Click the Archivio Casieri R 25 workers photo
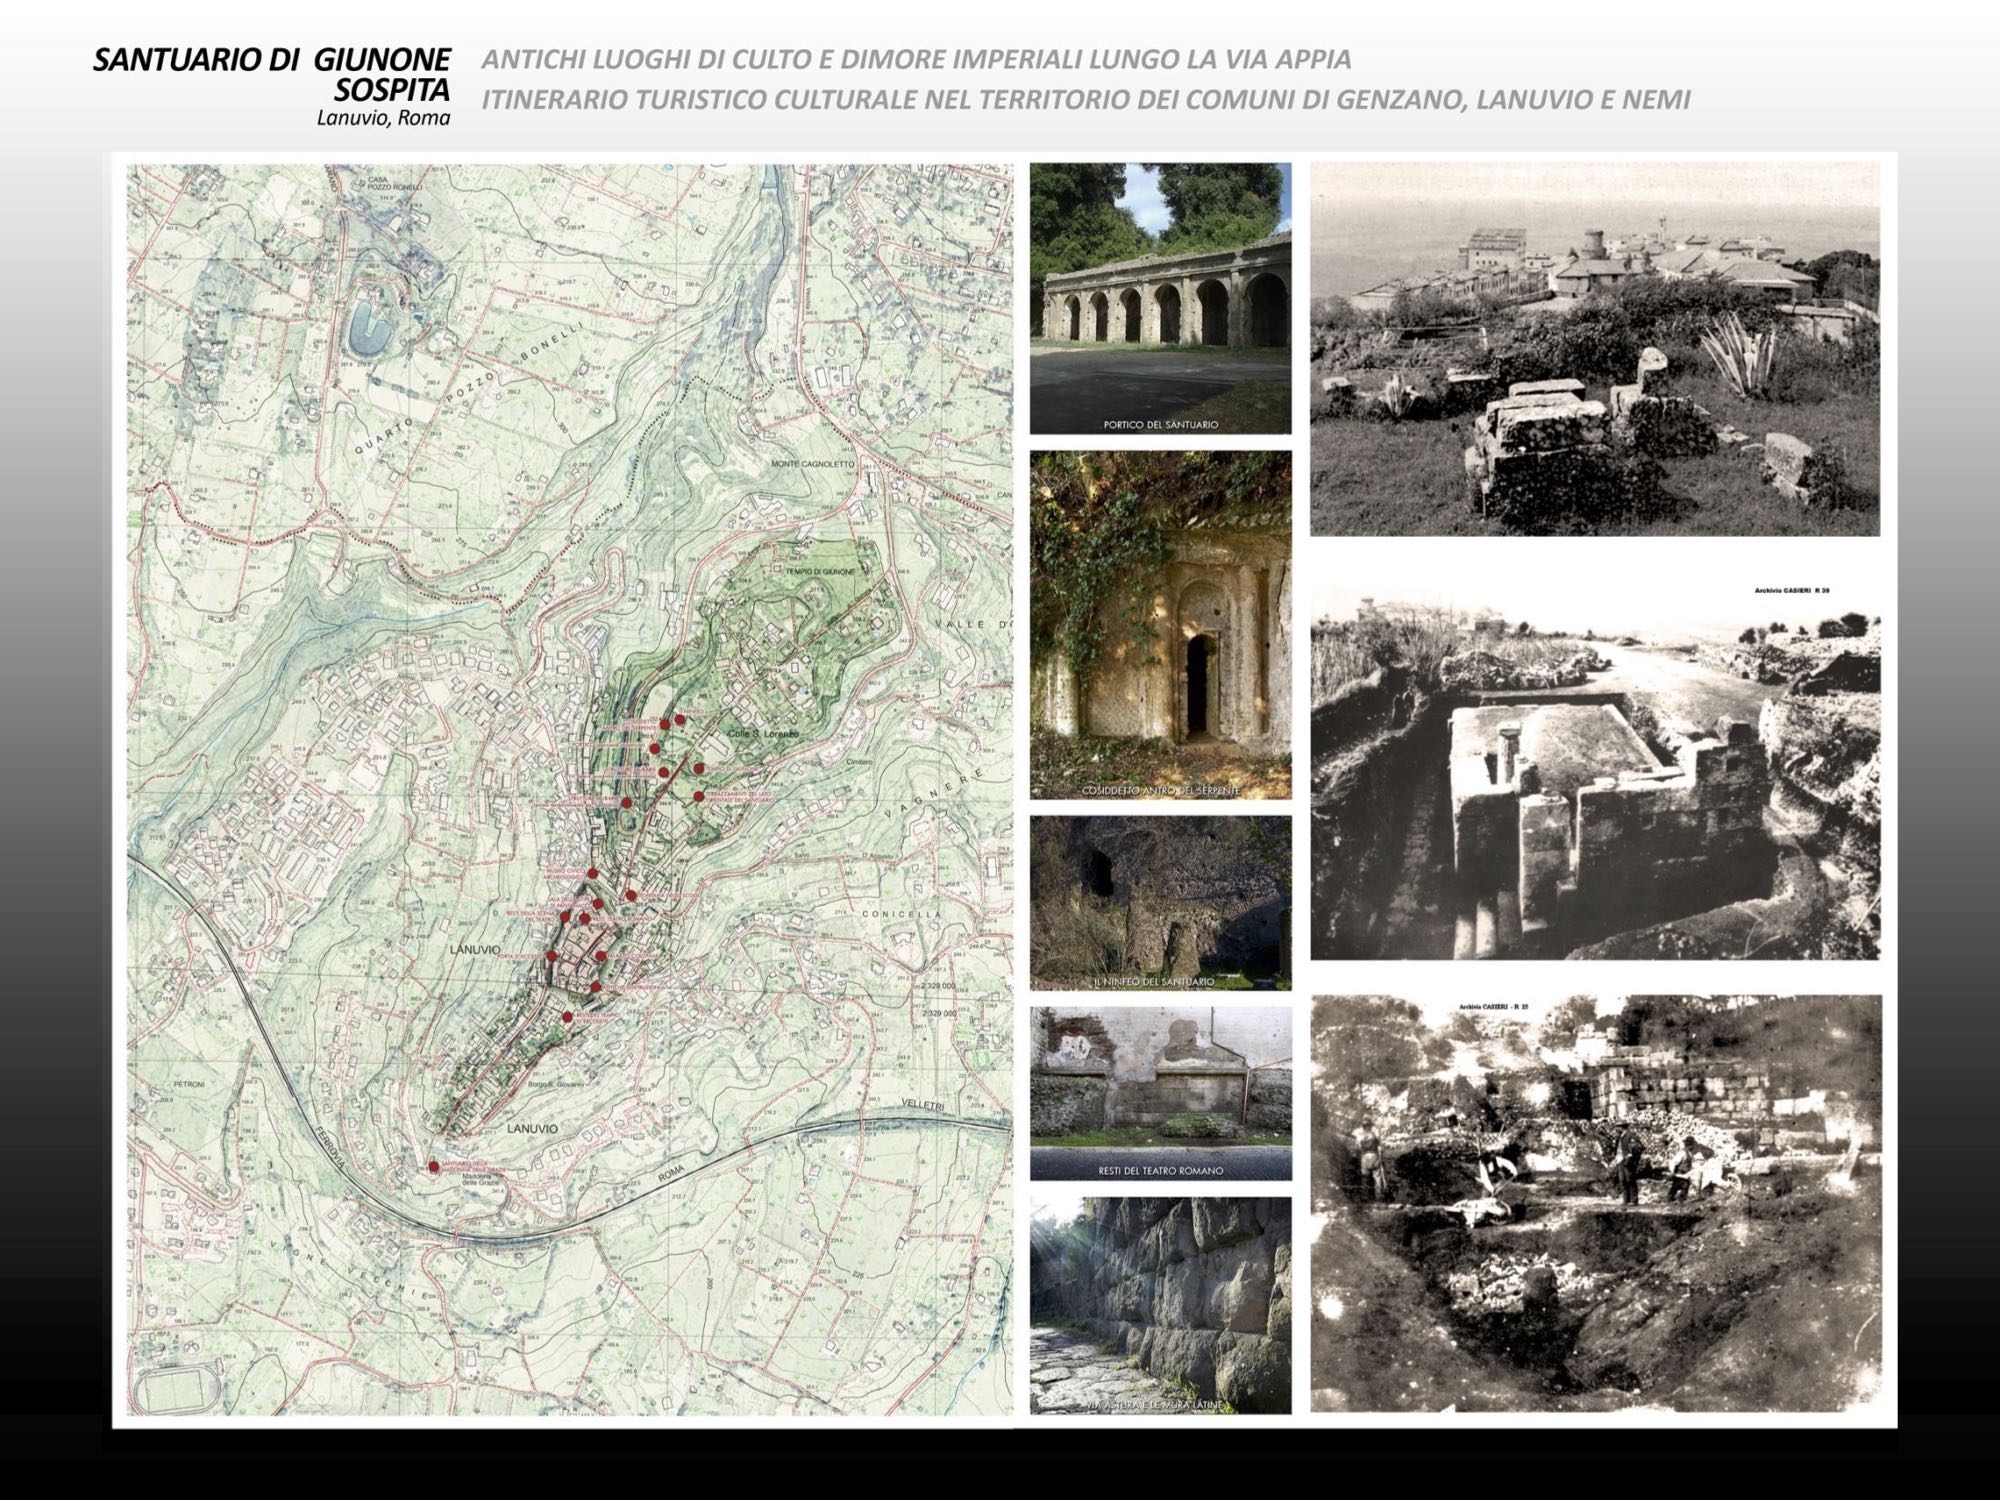 (x=1594, y=1202)
